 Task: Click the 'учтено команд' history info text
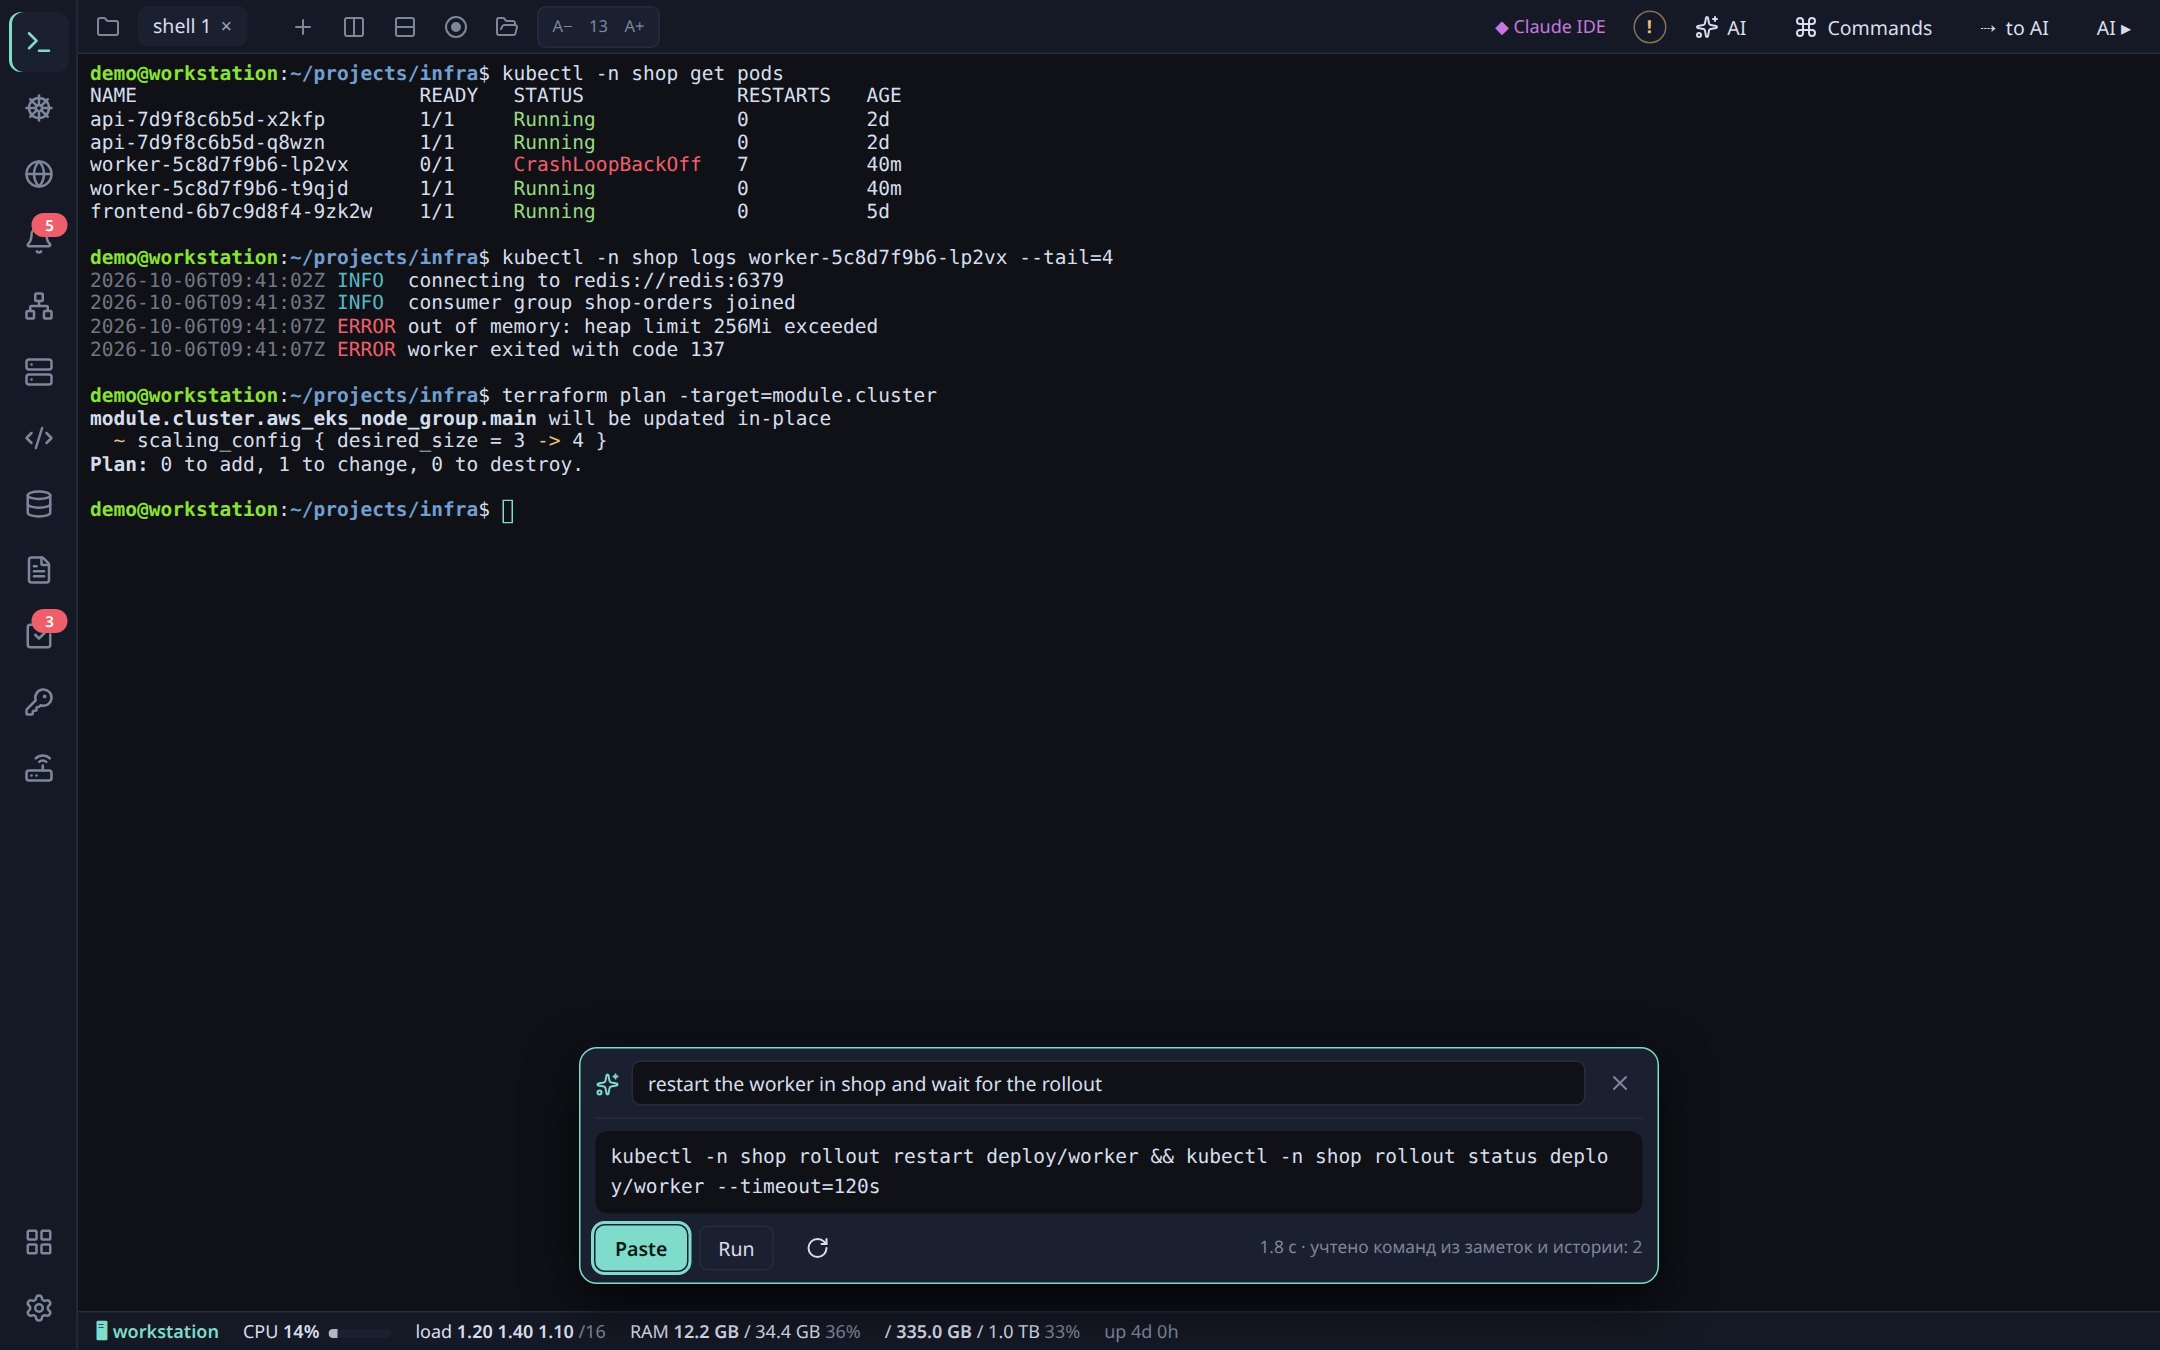[1450, 1247]
